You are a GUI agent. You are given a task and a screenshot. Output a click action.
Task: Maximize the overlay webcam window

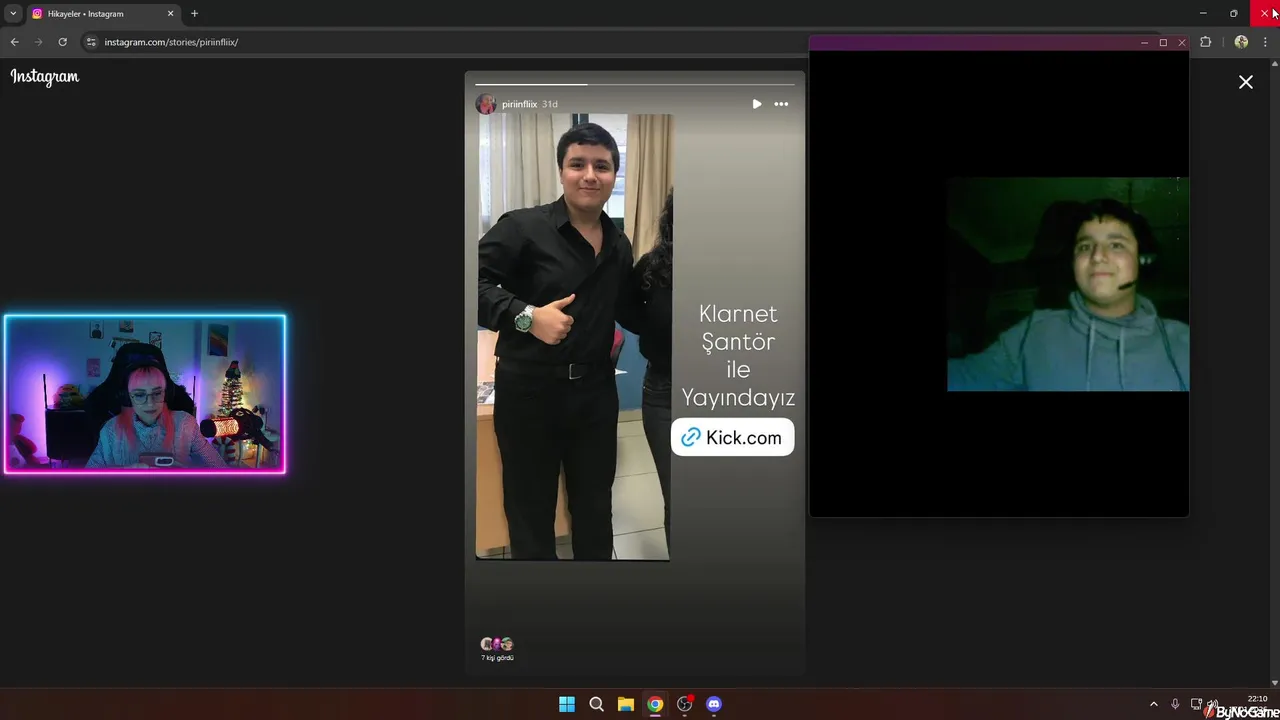1163,43
